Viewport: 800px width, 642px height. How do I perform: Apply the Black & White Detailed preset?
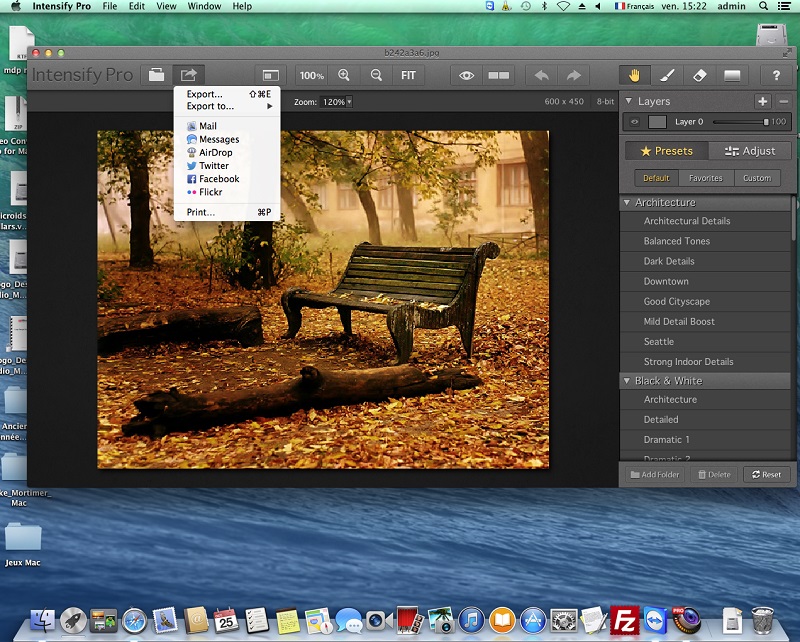coord(705,419)
